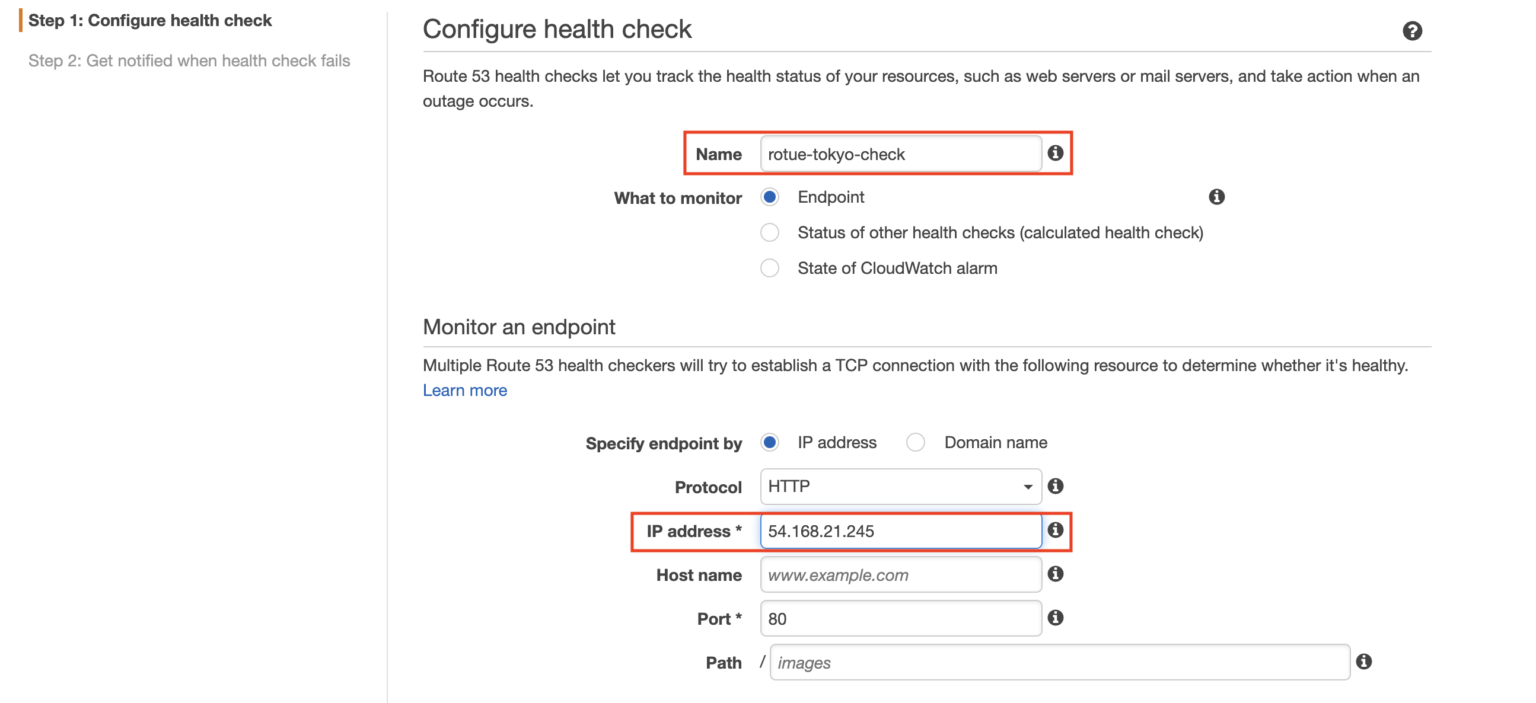Screen dimensions: 1536x703
Task: Click info icon next to Endpoint option
Action: coord(1216,197)
